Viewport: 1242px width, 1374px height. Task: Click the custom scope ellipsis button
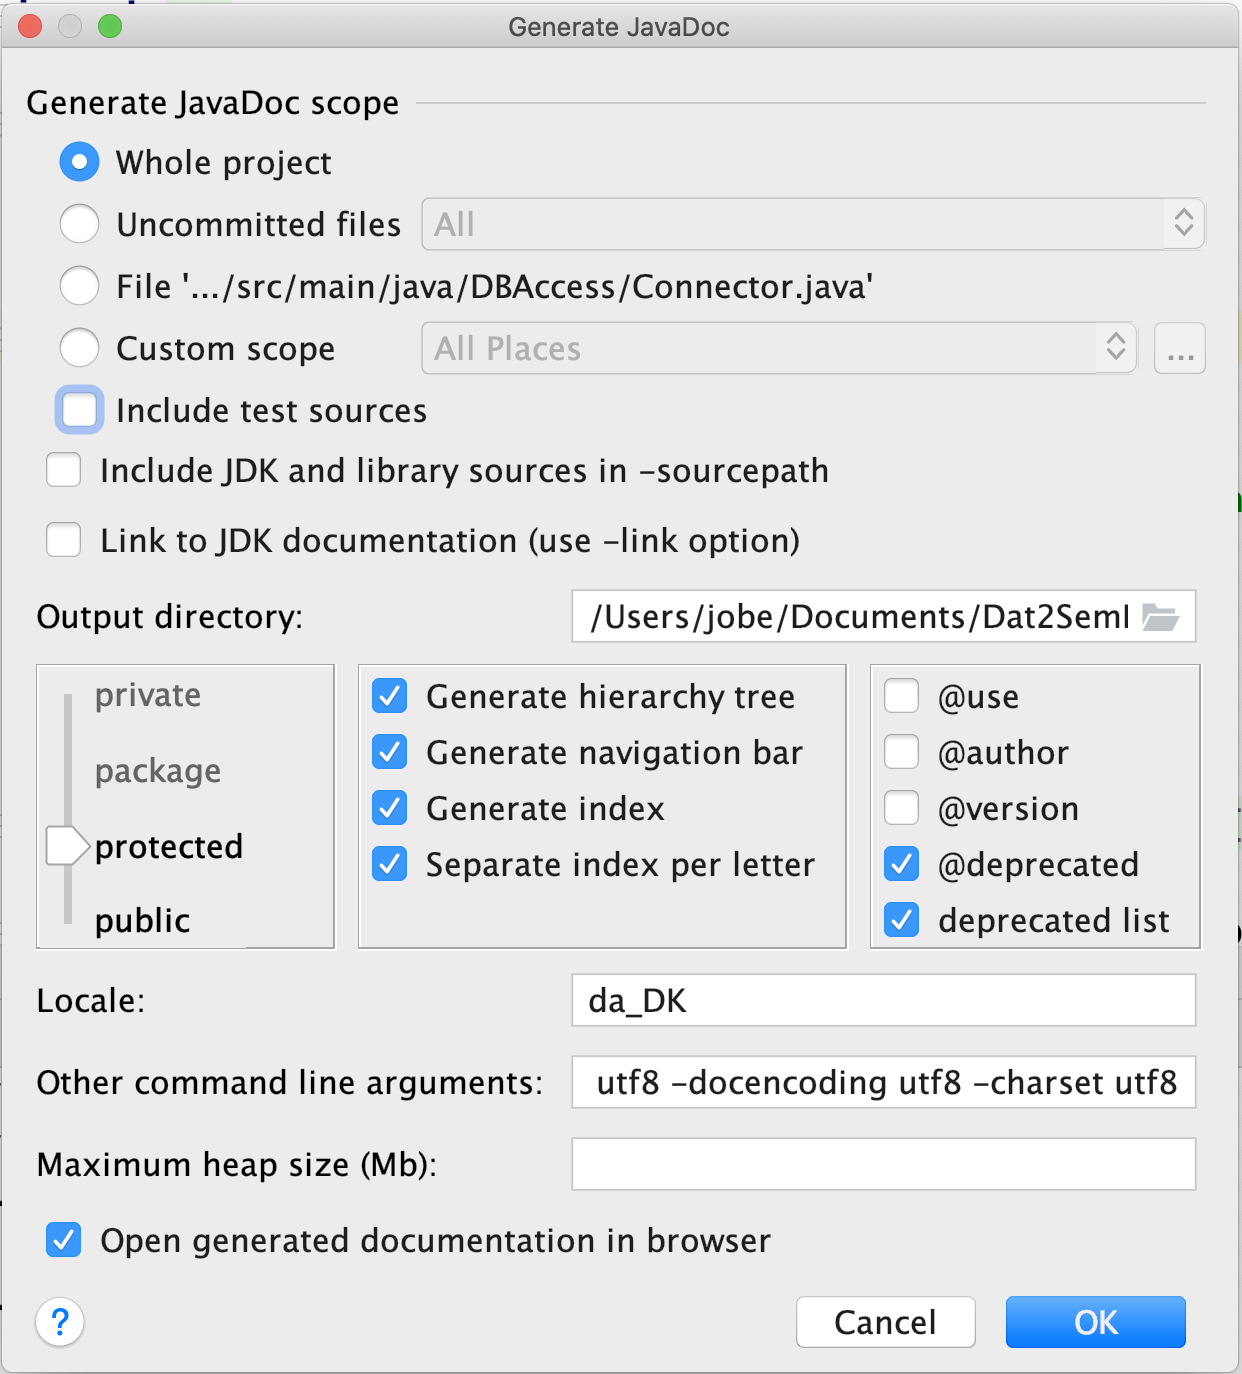click(1179, 349)
